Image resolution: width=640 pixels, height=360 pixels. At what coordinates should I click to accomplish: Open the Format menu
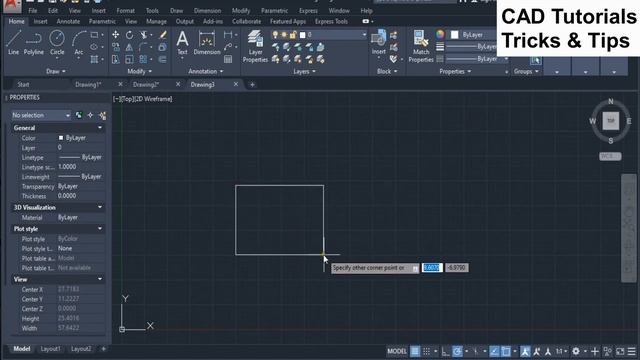(x=125, y=11)
